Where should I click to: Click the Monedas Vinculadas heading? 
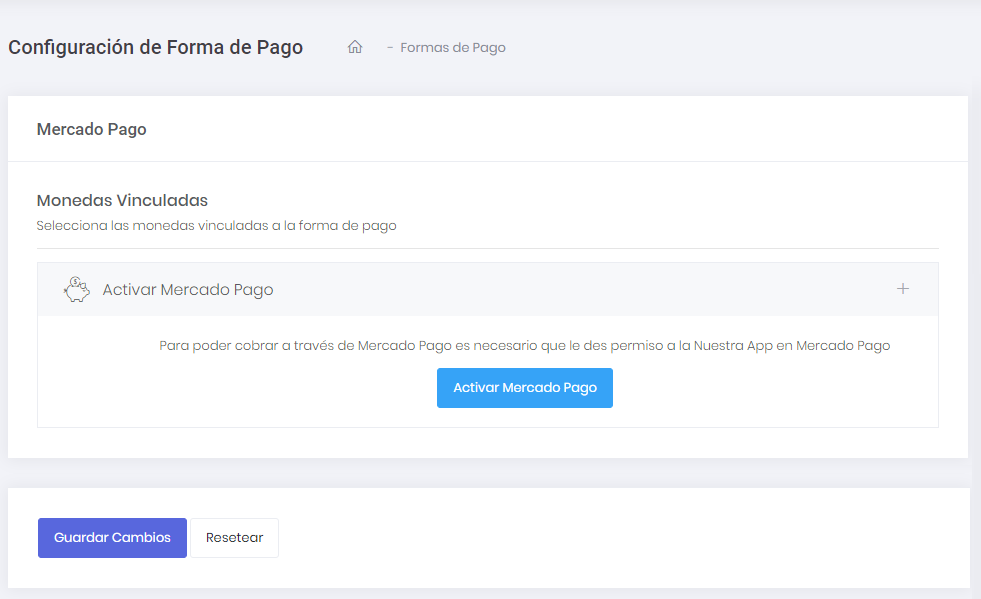coord(122,200)
